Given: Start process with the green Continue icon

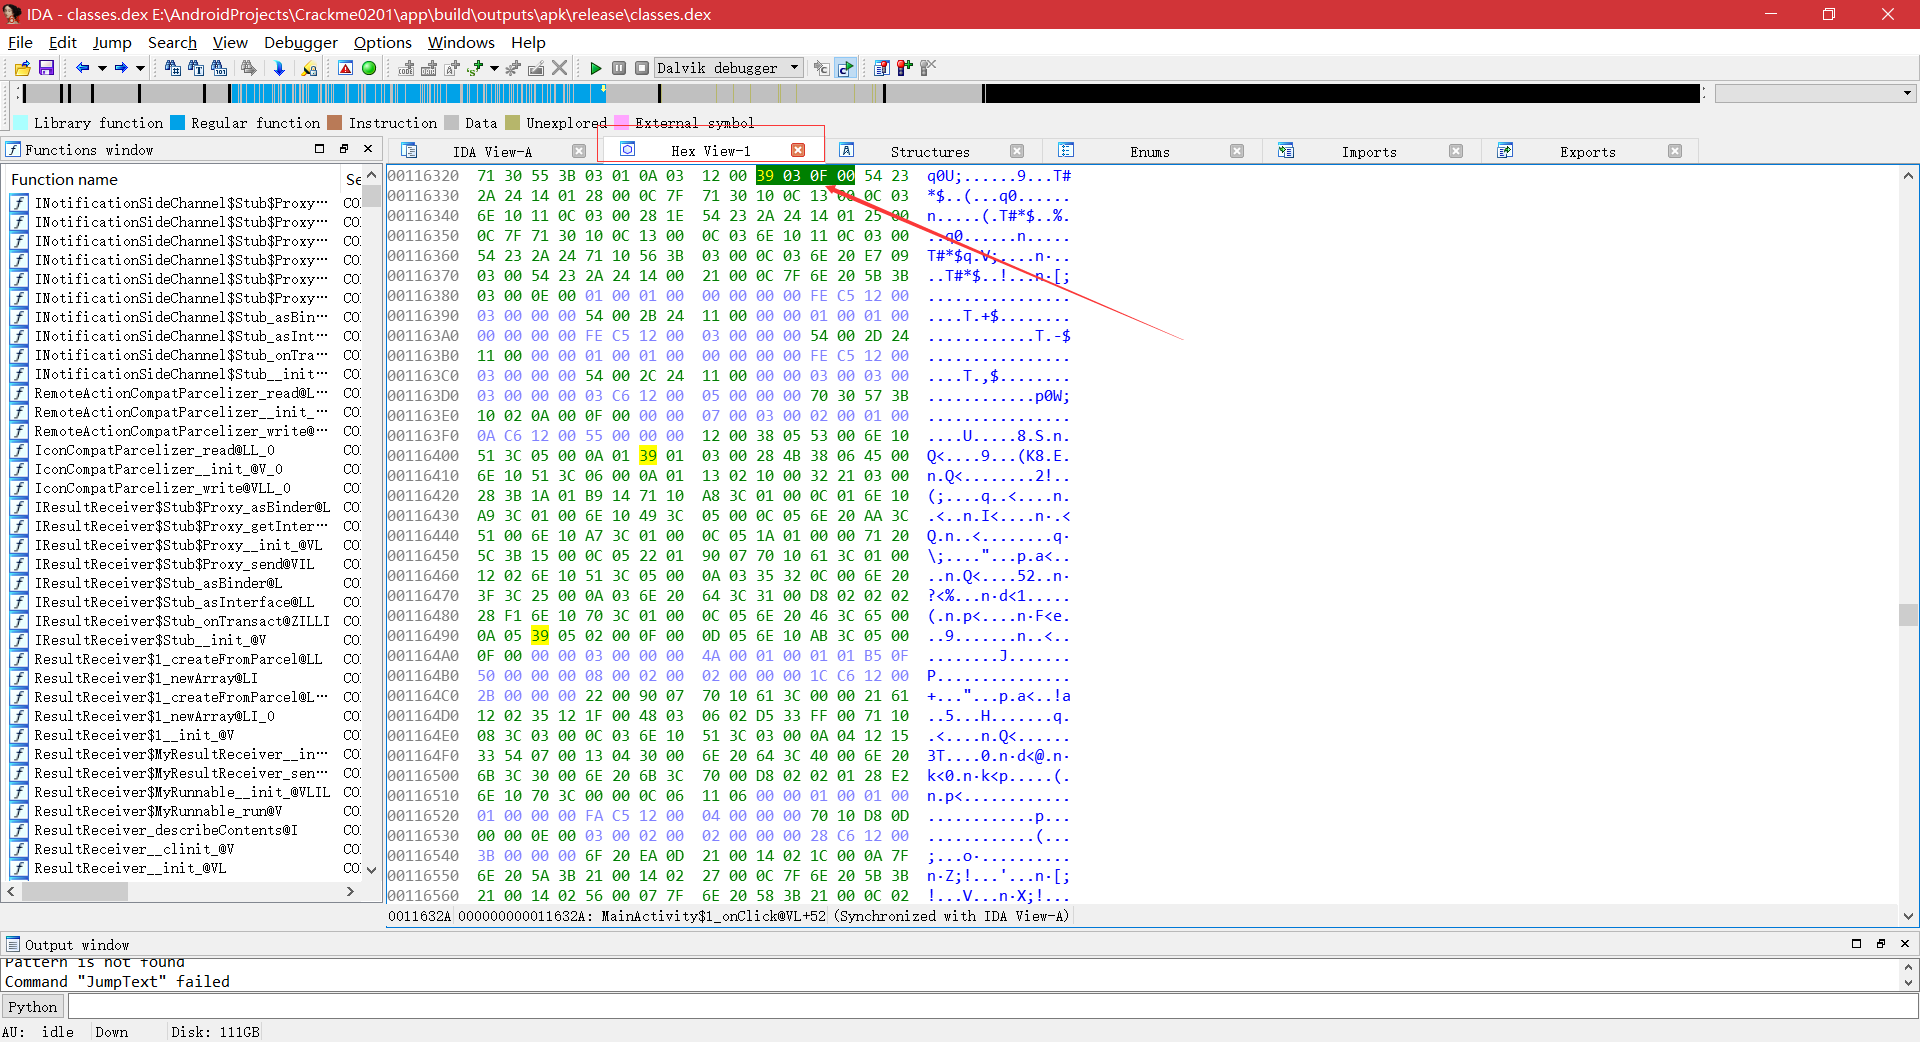Looking at the screenshot, I should click(596, 68).
